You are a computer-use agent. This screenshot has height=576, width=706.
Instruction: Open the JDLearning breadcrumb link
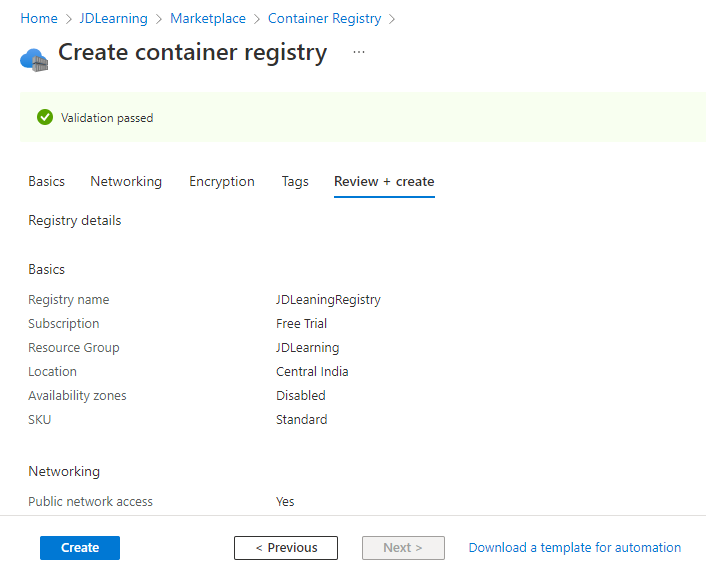coord(113,18)
